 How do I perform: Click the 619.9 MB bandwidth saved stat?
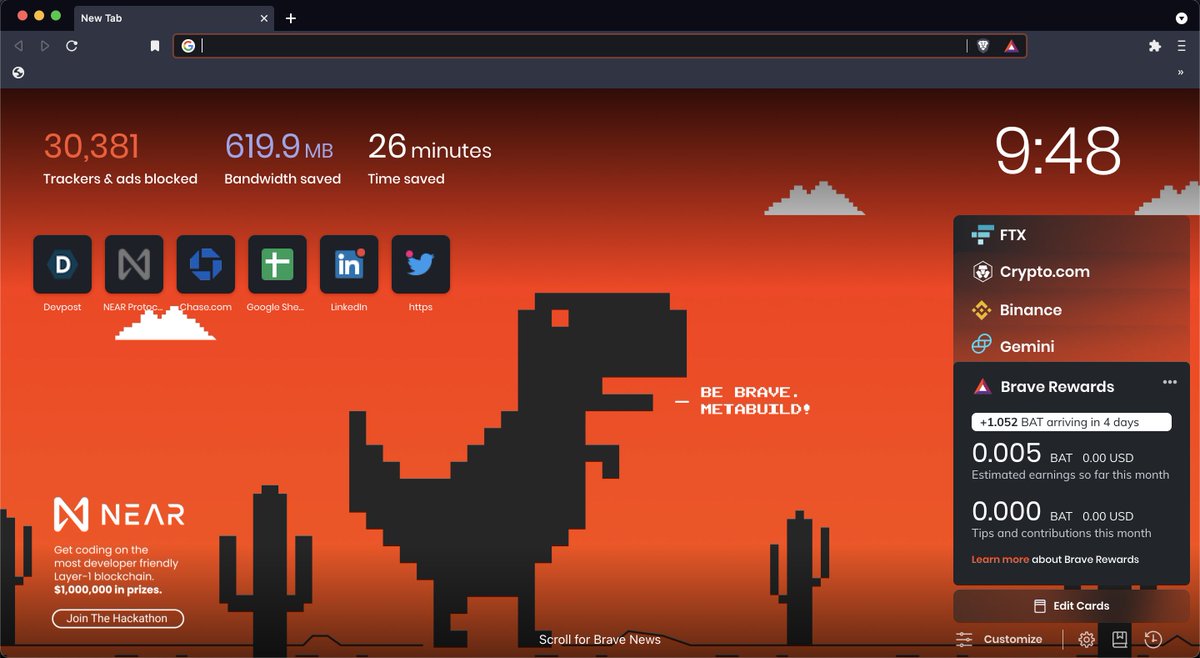(x=279, y=147)
